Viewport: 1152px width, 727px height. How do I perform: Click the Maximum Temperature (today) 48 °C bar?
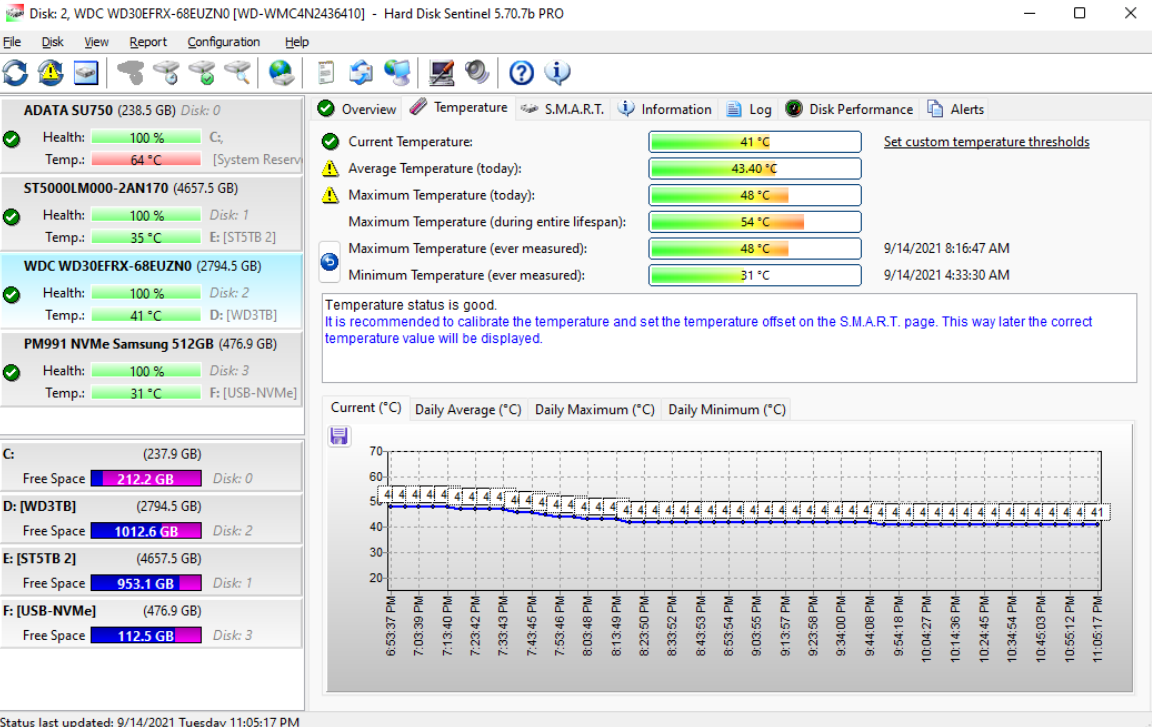[755, 195]
